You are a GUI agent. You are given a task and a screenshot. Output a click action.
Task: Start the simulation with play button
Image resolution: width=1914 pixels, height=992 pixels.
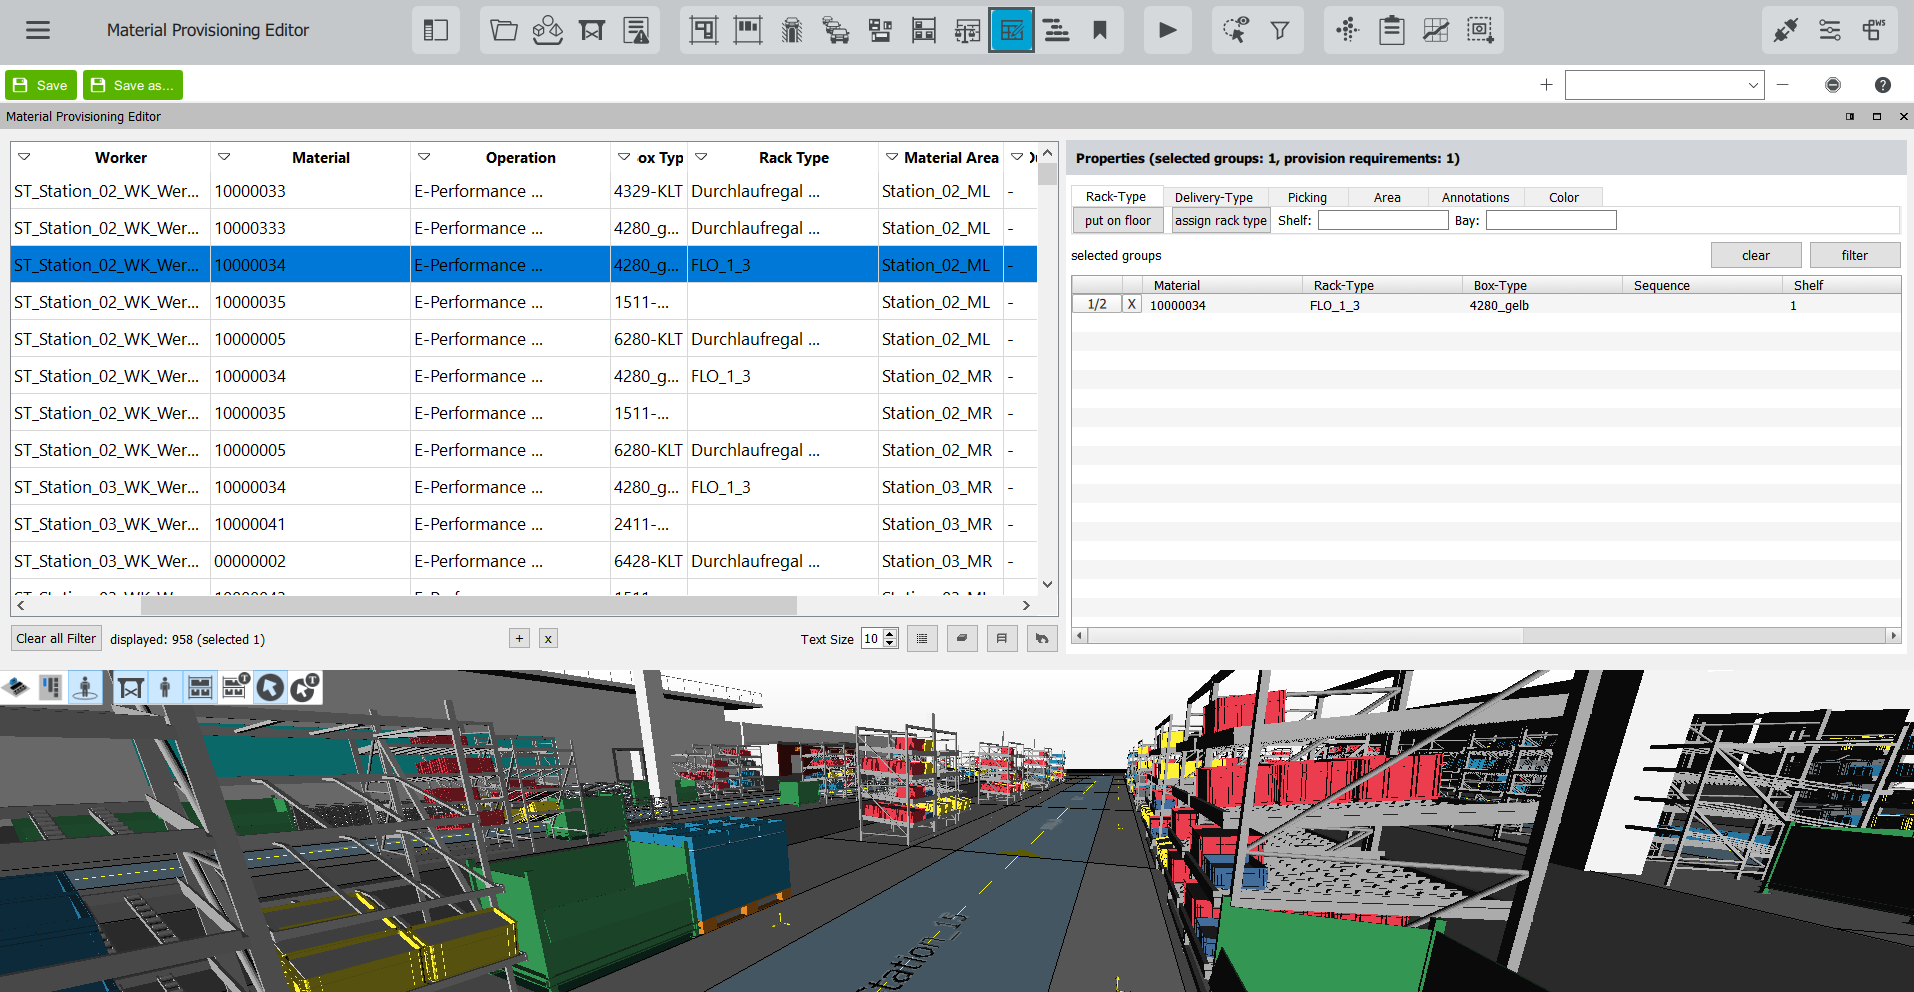click(1167, 30)
